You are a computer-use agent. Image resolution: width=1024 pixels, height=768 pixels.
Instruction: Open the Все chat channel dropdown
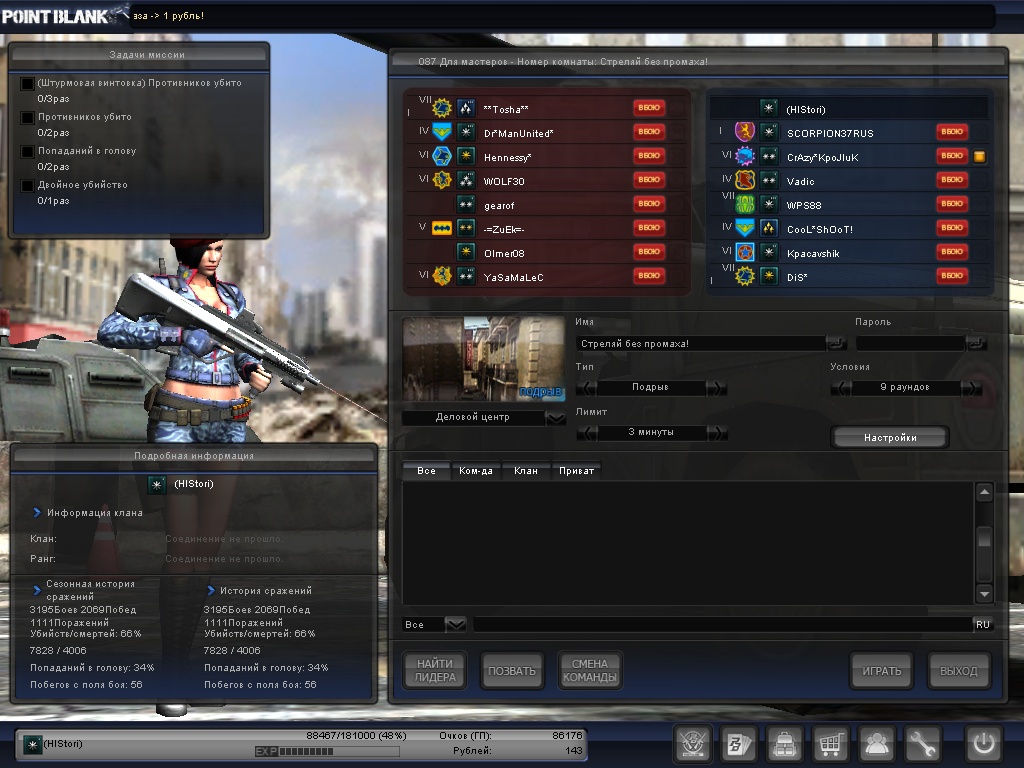(456, 624)
